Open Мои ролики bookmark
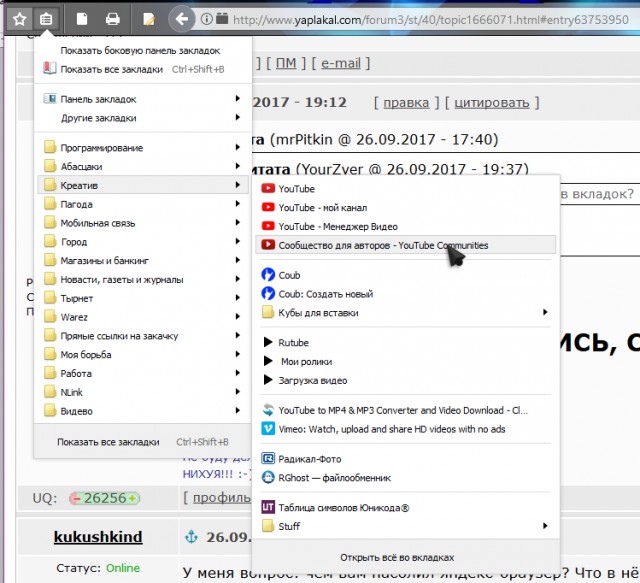This screenshot has width=640, height=583. pos(406,361)
